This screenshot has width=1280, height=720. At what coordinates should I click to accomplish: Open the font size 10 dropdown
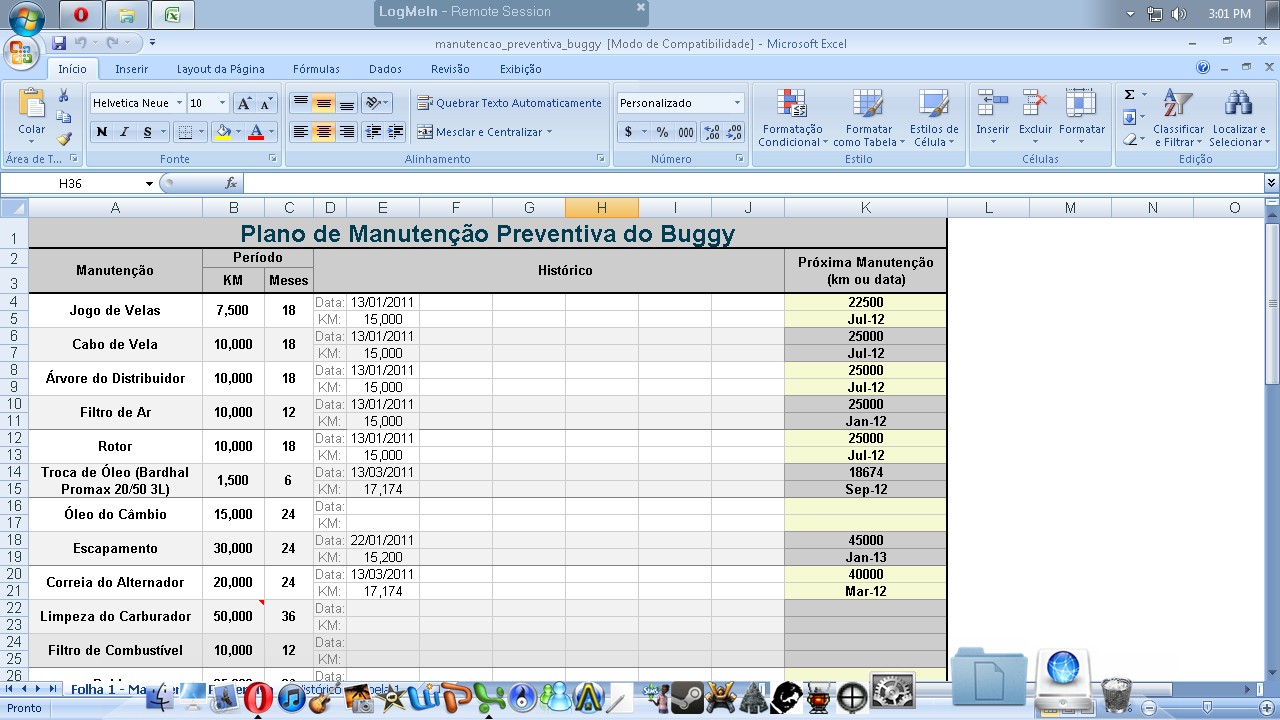pyautogui.click(x=222, y=103)
